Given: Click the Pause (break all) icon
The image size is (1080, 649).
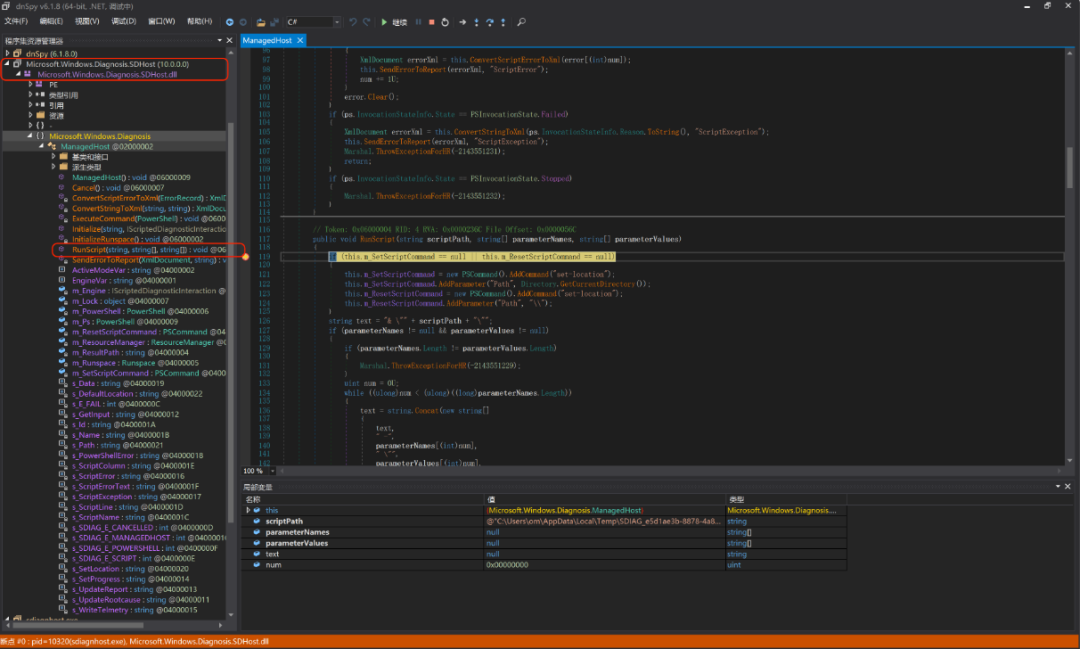Looking at the screenshot, I should [418, 21].
